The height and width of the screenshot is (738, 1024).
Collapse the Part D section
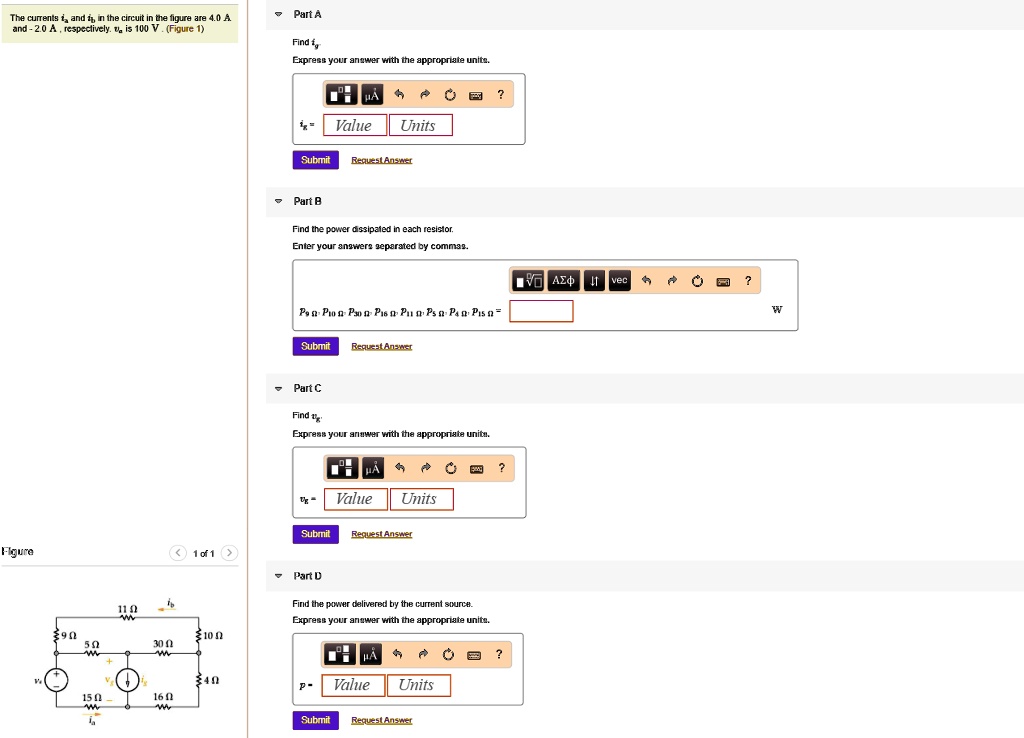(x=278, y=576)
